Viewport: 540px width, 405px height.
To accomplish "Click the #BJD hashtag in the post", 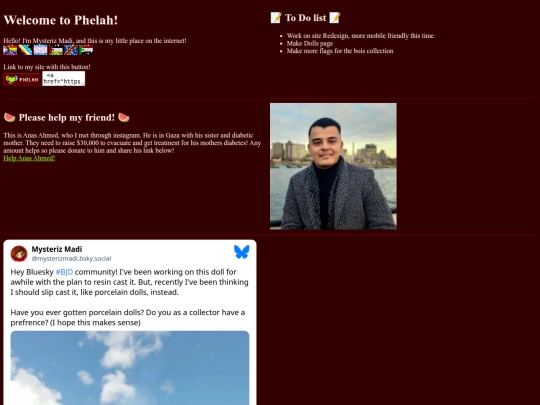I will coord(64,272).
